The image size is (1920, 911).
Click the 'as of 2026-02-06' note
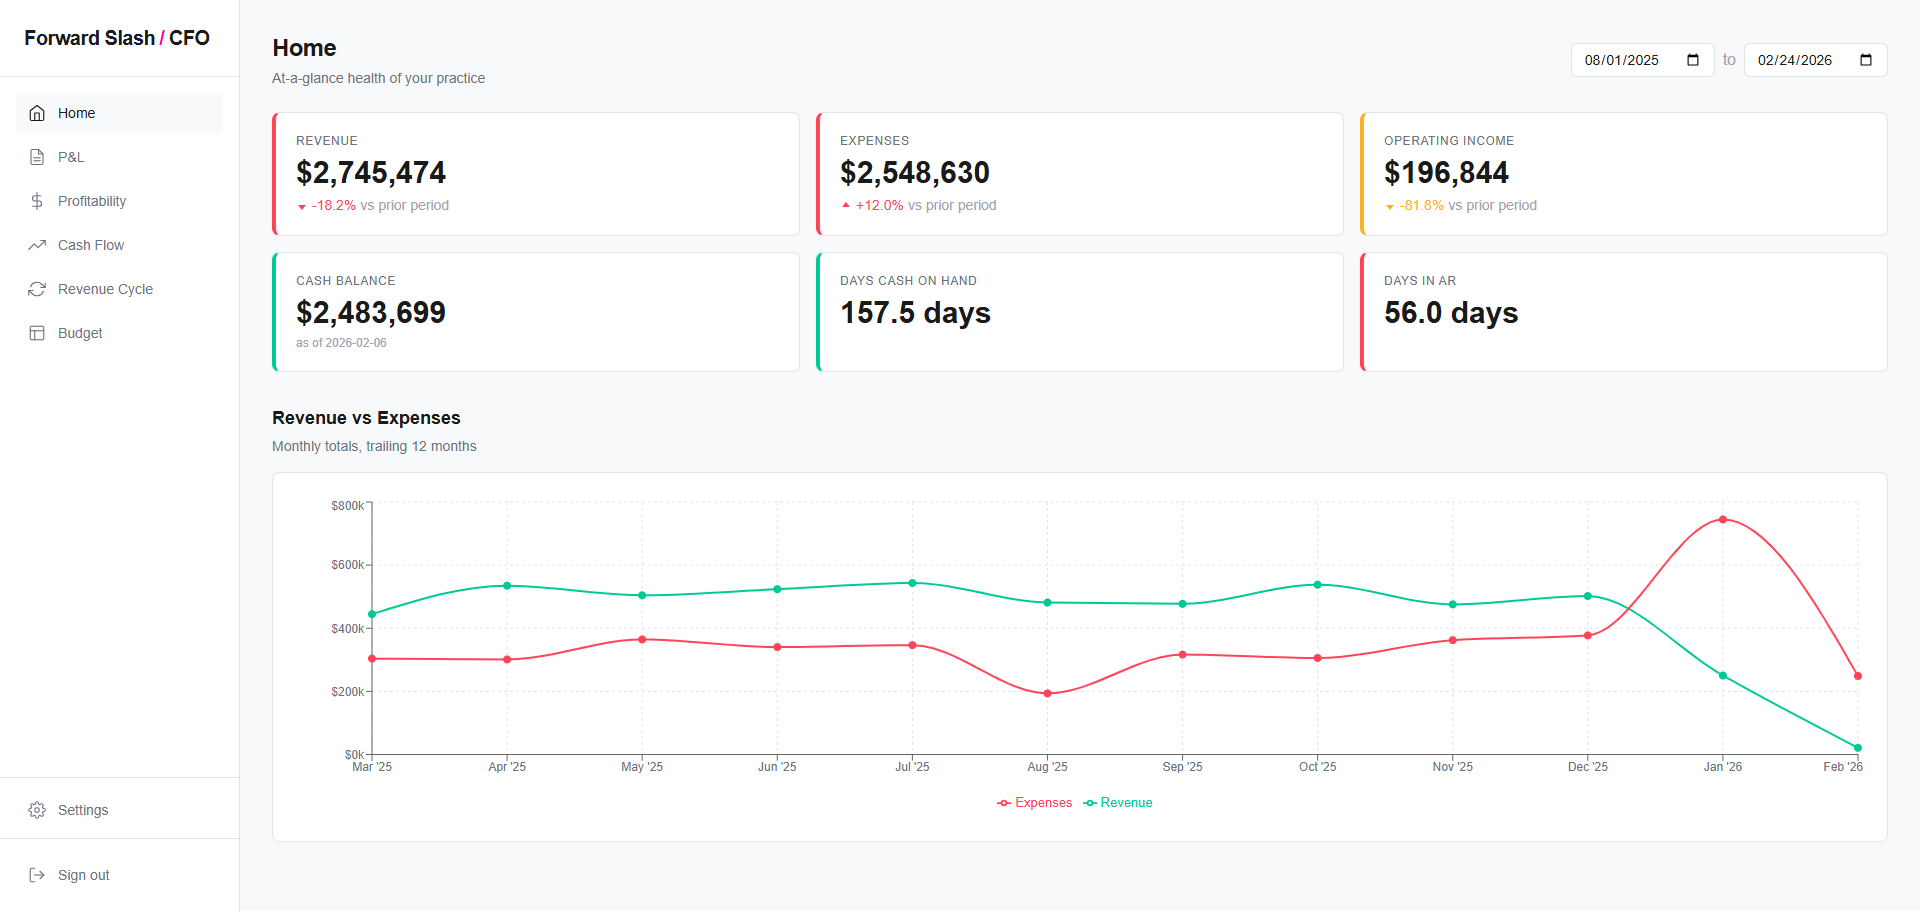click(x=341, y=343)
